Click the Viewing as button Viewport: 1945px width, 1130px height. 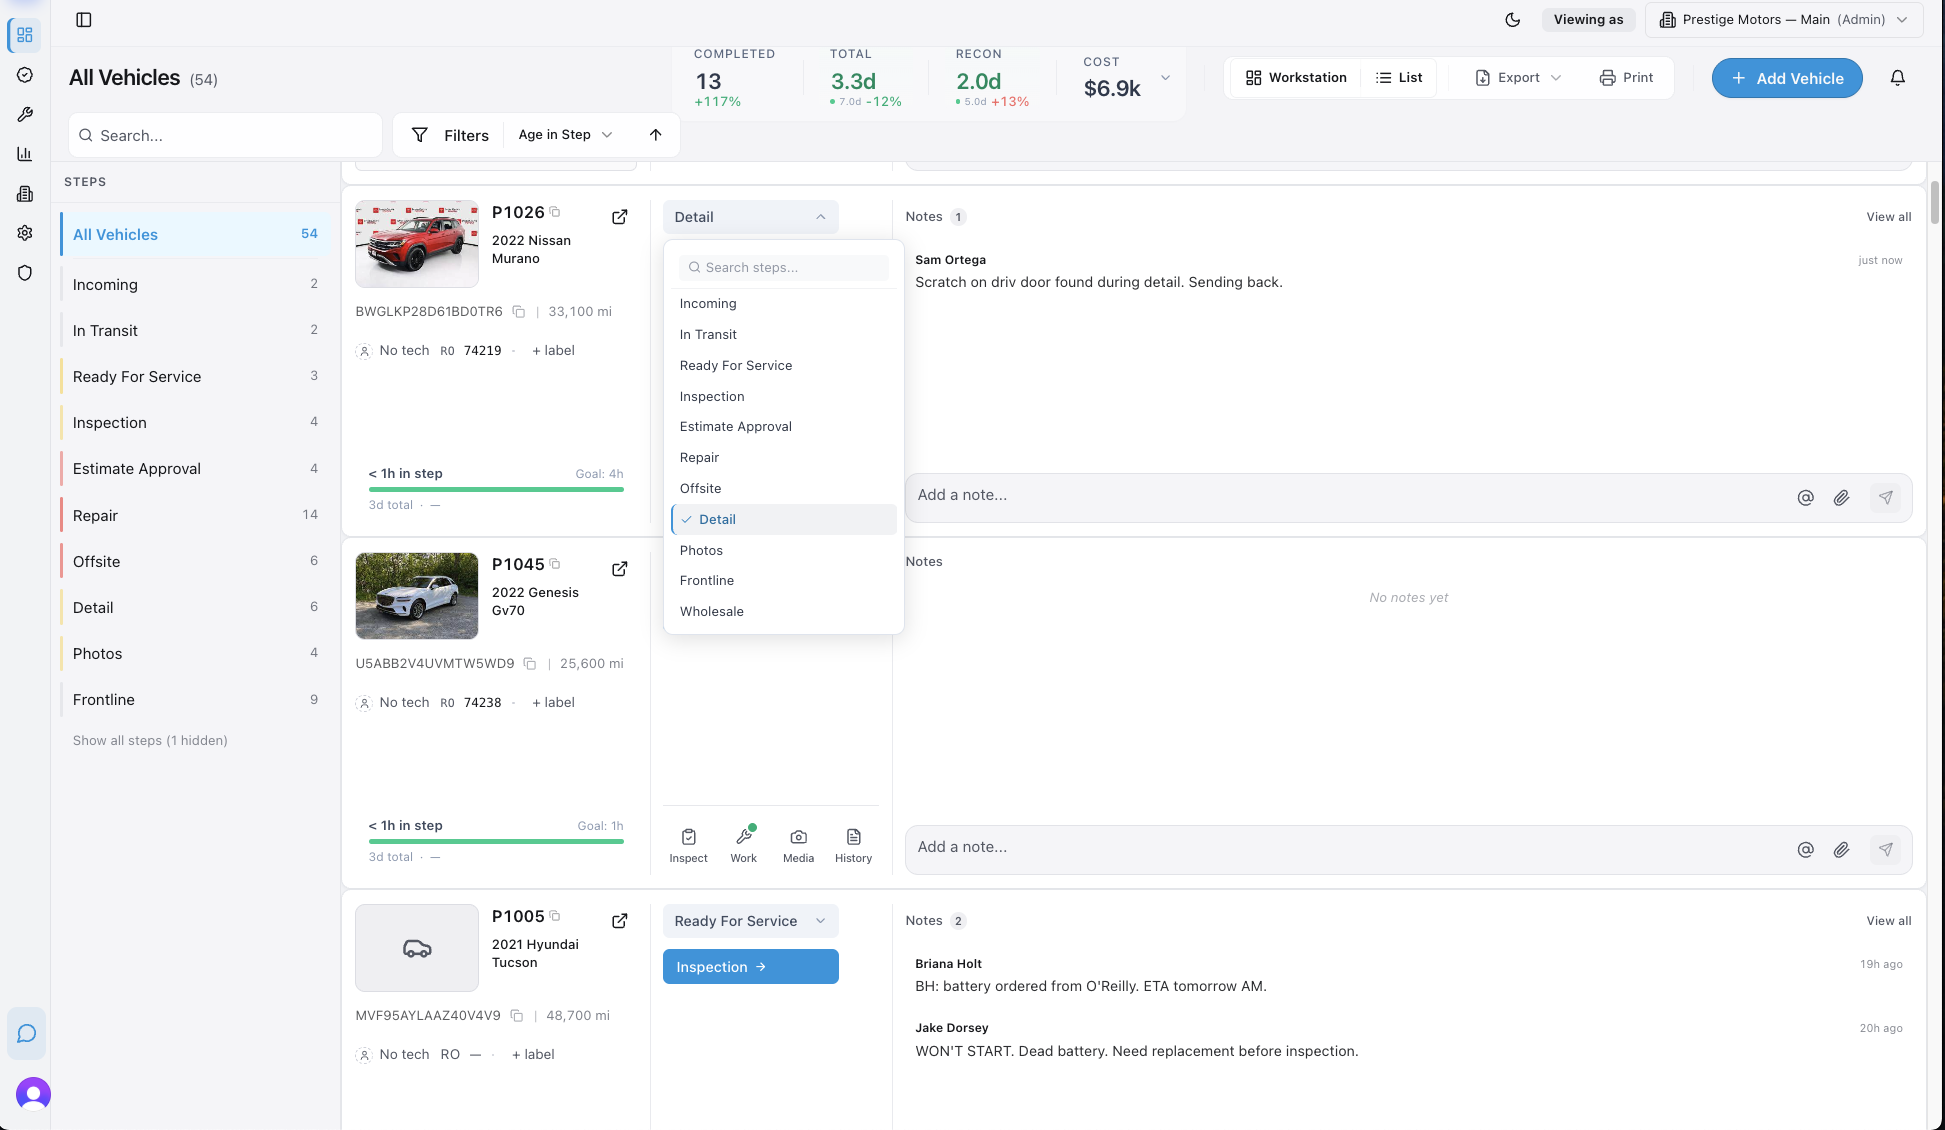(1588, 20)
